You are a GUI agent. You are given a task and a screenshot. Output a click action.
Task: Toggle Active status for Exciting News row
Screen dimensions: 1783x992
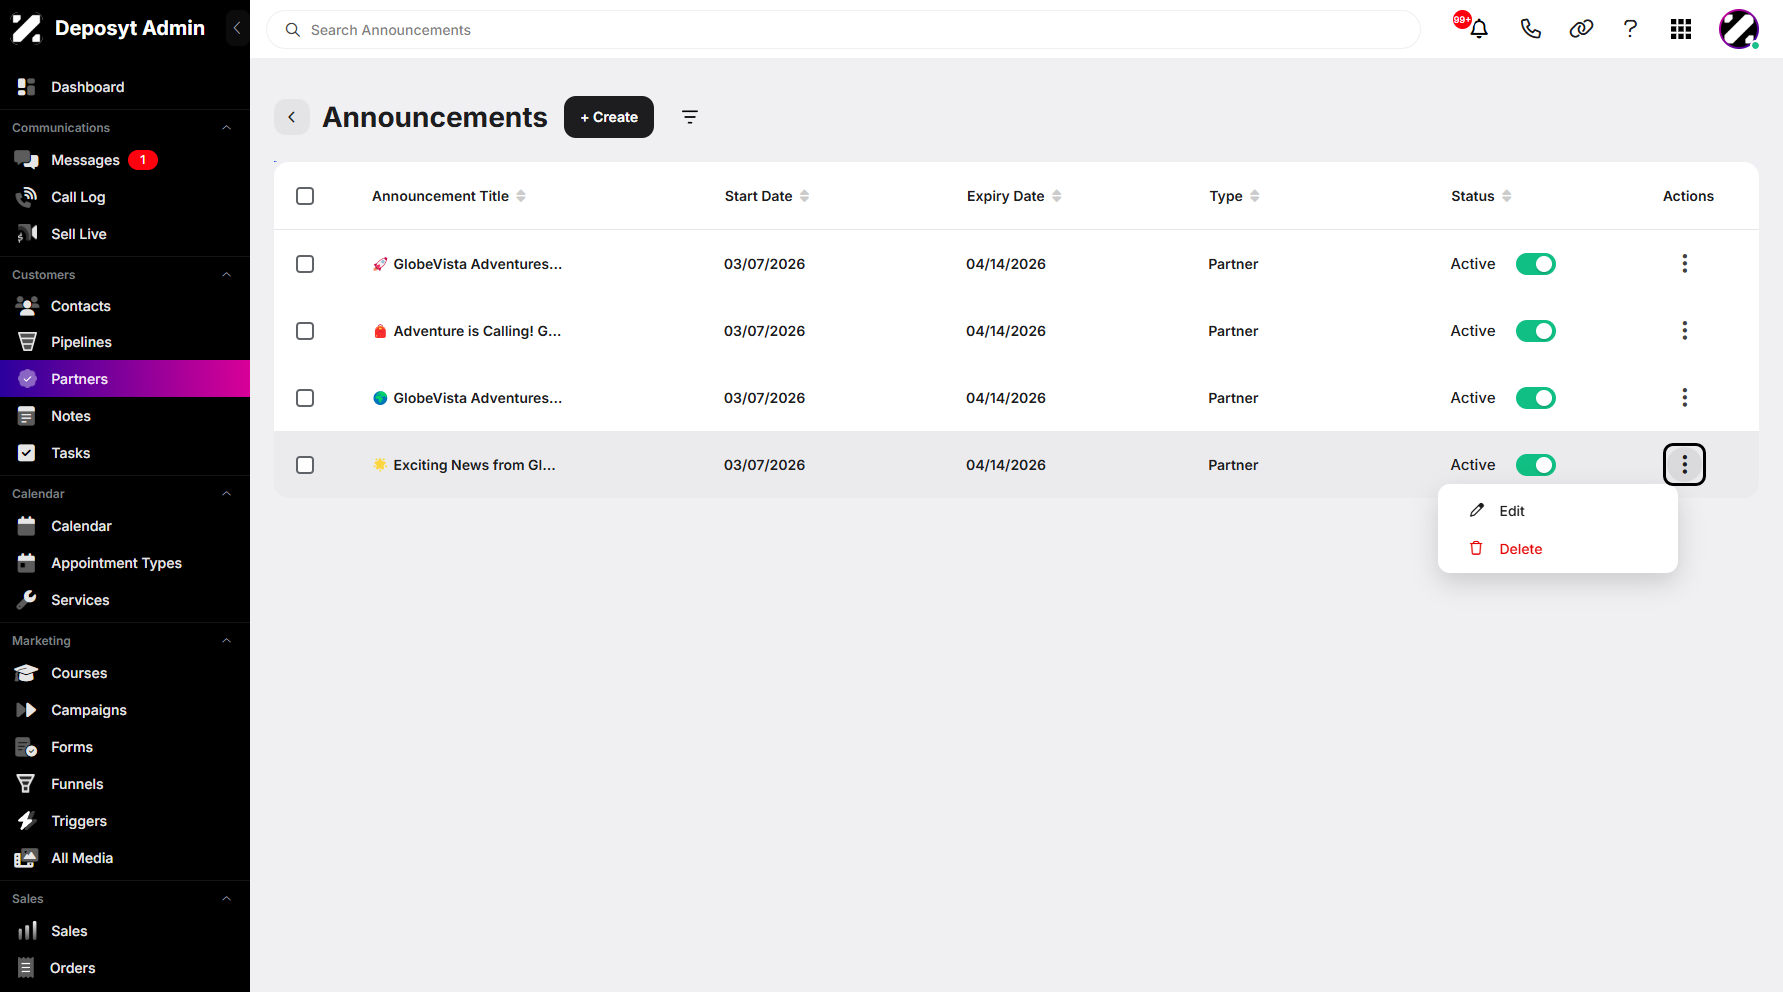coord(1535,465)
